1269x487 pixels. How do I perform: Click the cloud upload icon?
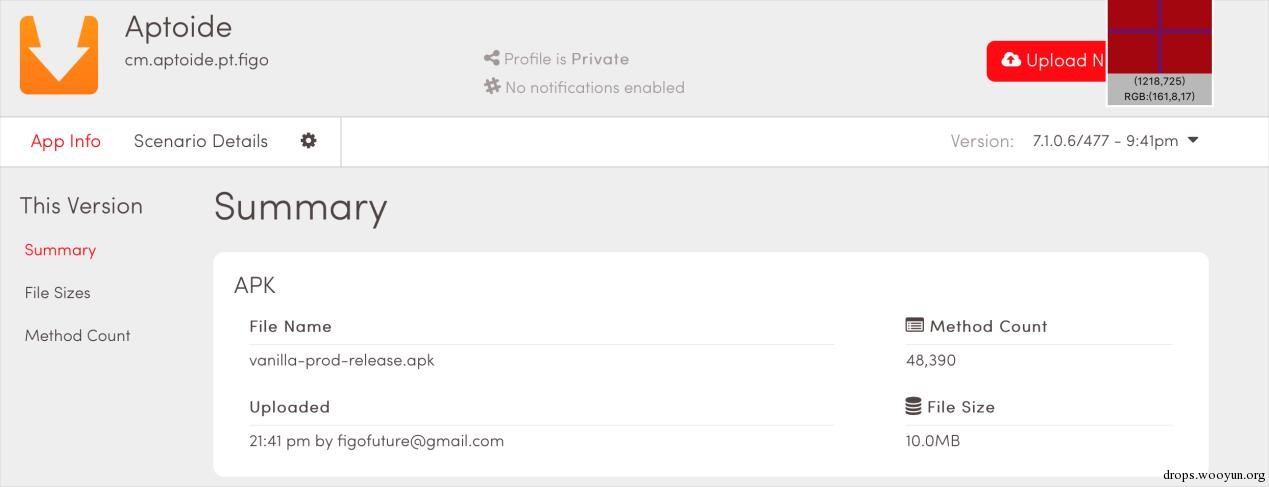pyautogui.click(x=1011, y=61)
